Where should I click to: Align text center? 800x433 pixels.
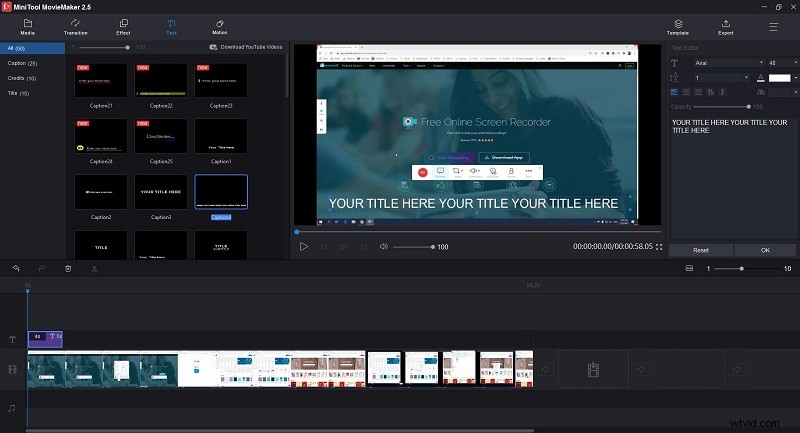[x=686, y=92]
